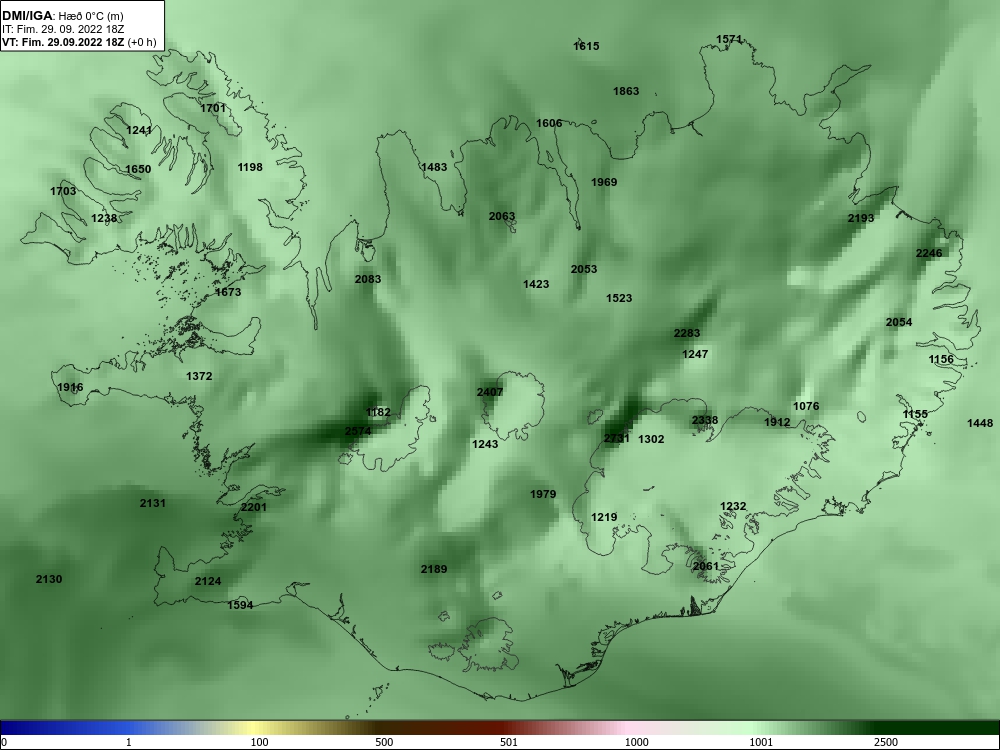Image resolution: width=1000 pixels, height=750 pixels.
Task: Select the legend label 501
Action: pos(509,742)
